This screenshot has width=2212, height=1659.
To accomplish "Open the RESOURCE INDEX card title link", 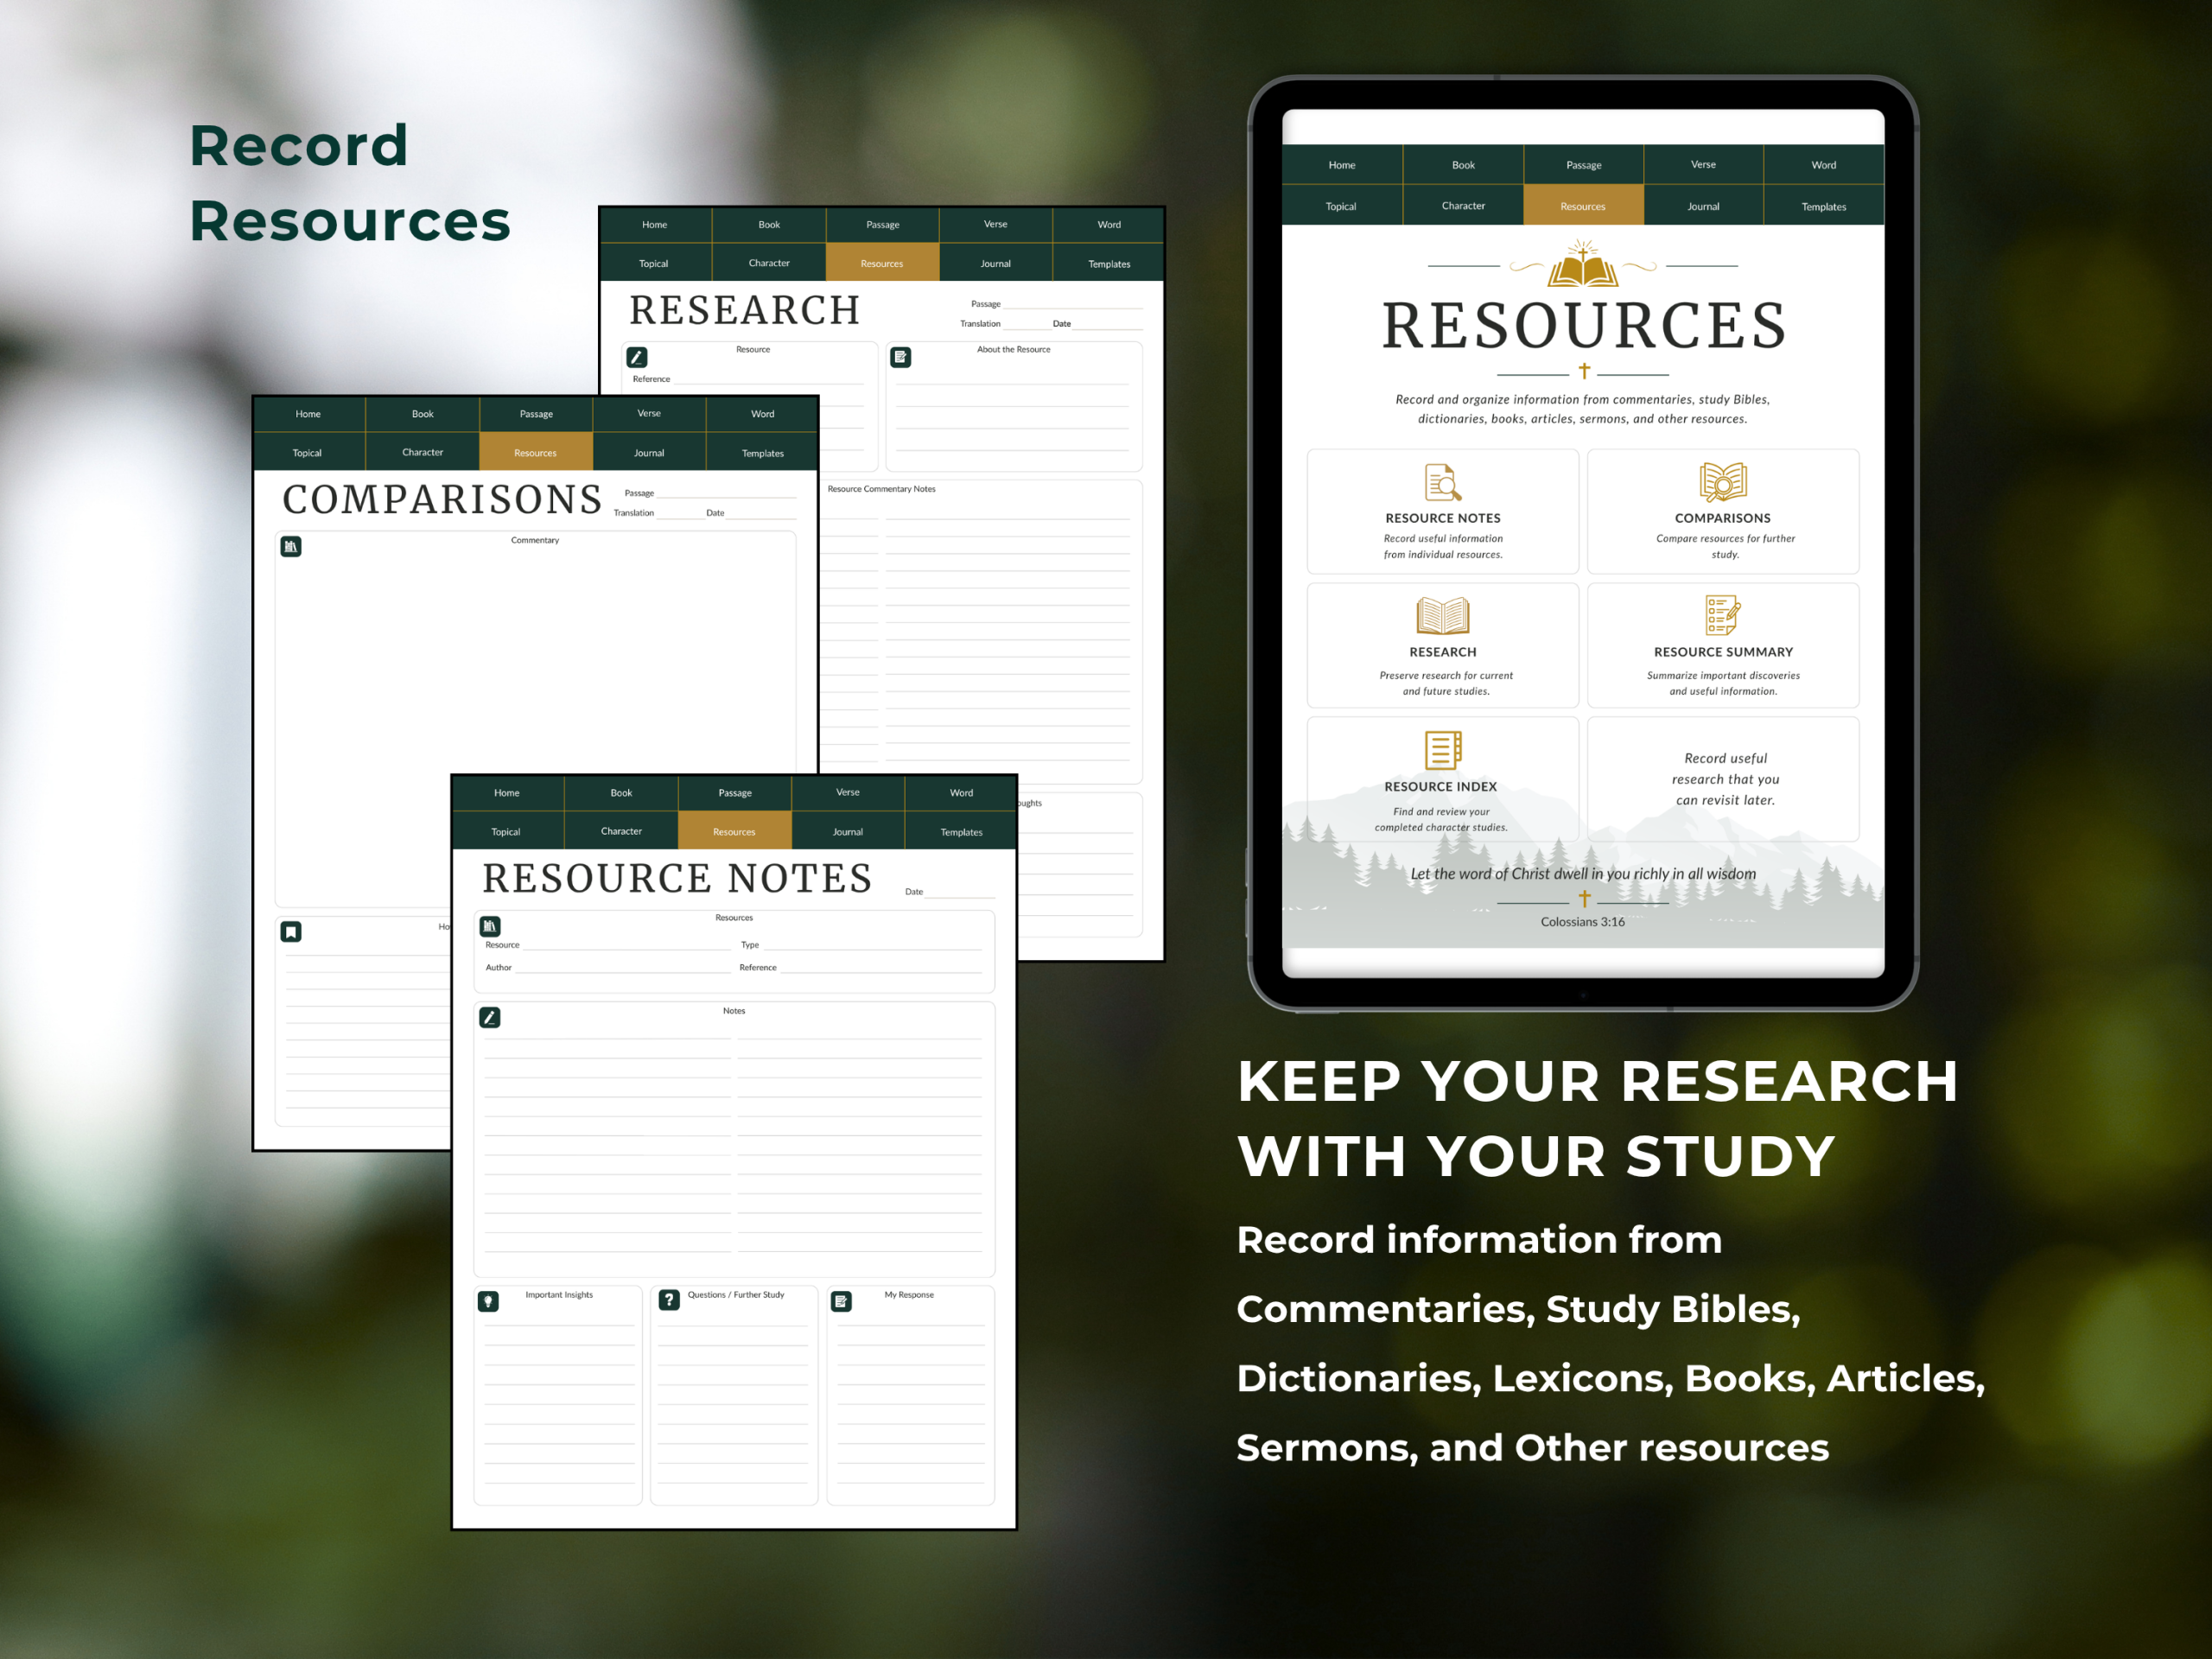I will pos(1441,787).
